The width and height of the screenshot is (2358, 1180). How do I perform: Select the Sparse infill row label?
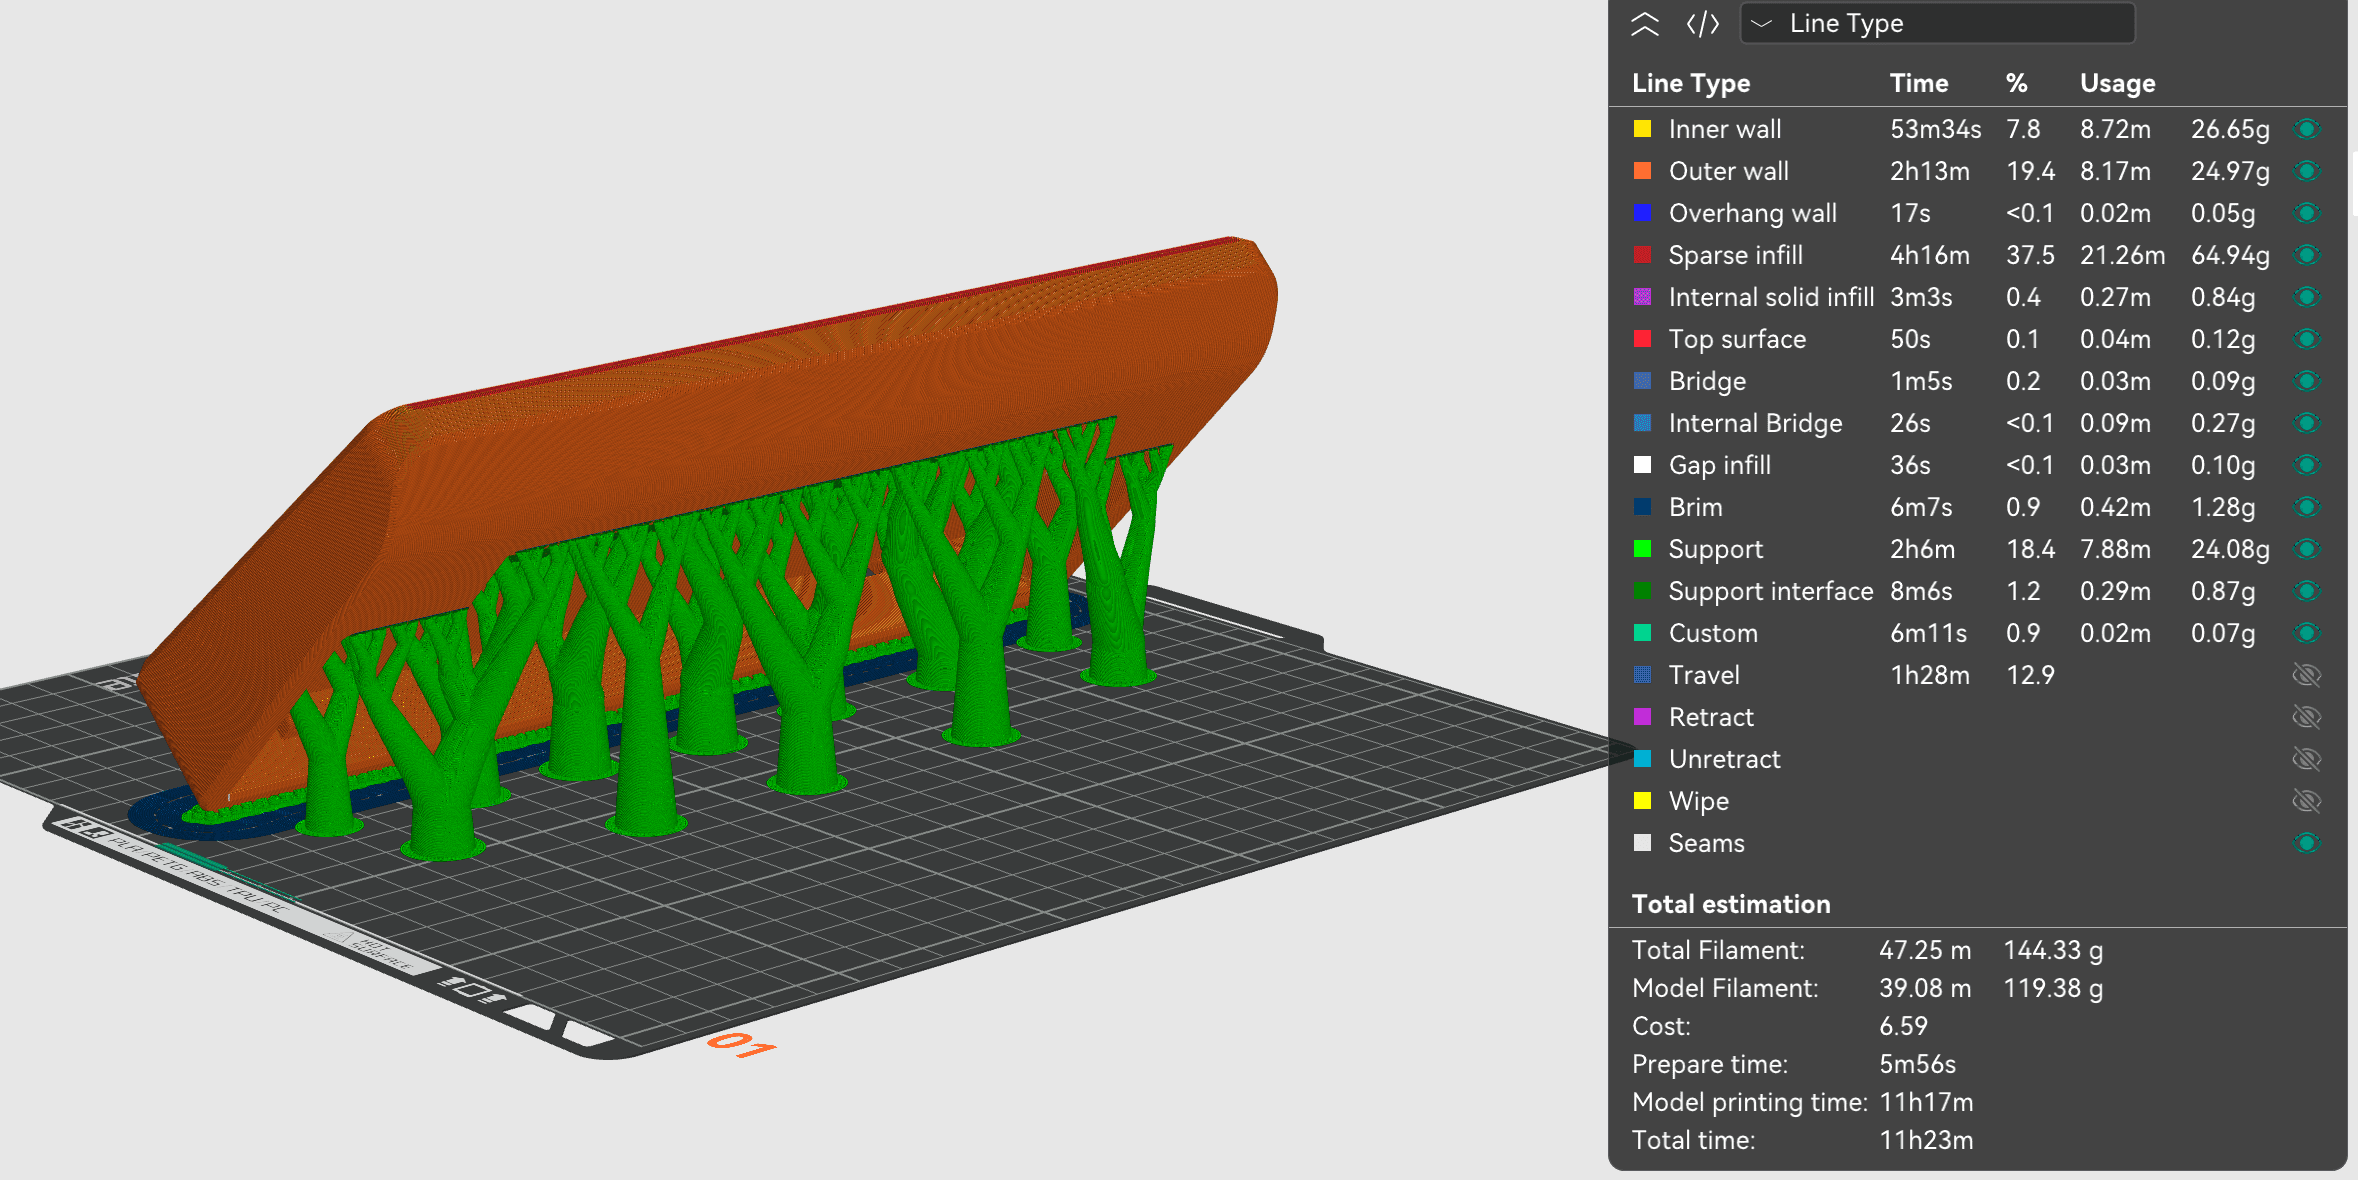pyautogui.click(x=1735, y=255)
